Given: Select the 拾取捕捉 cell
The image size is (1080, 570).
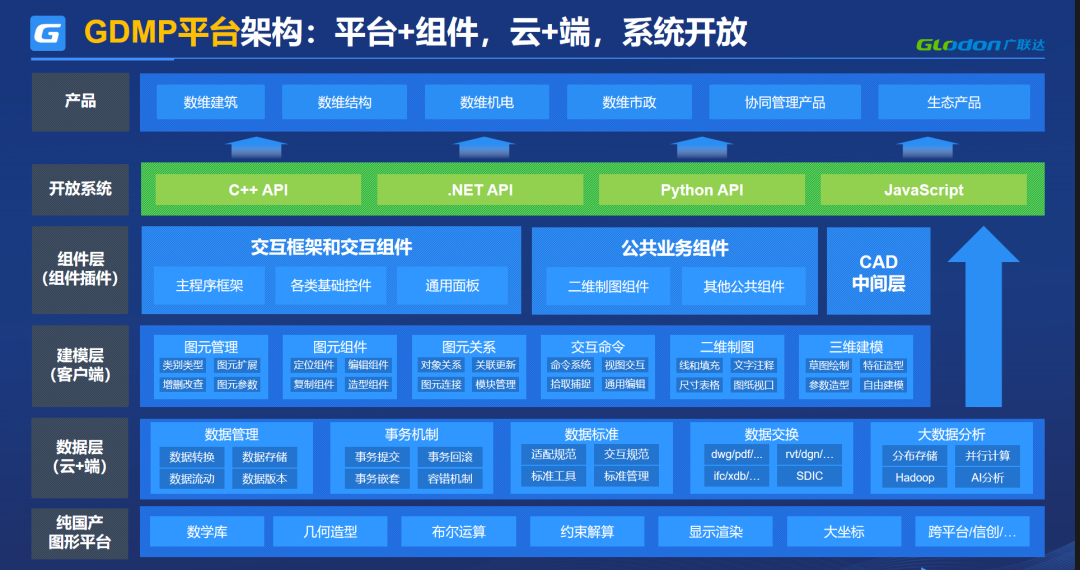Looking at the screenshot, I should click(570, 384).
